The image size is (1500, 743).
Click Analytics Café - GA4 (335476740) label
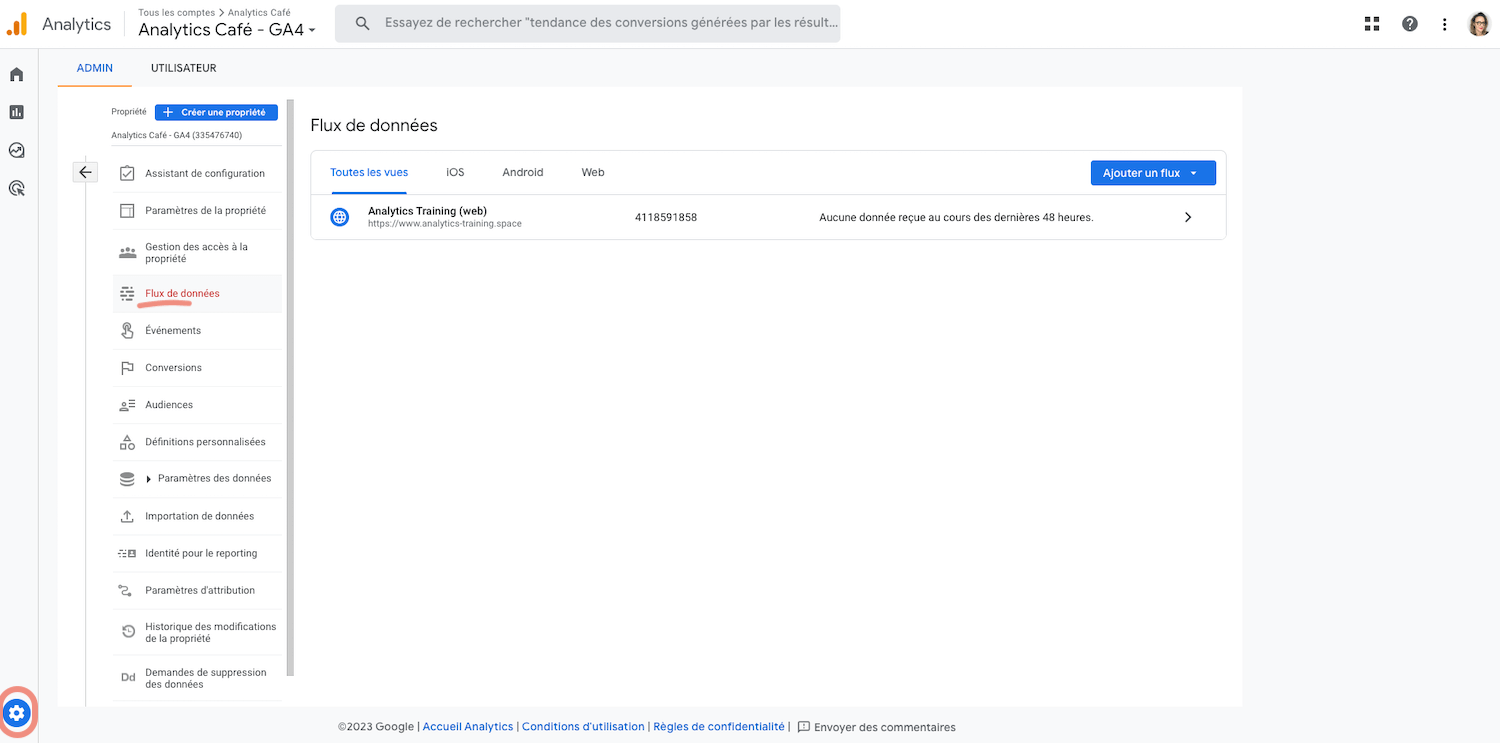pyautogui.click(x=177, y=135)
